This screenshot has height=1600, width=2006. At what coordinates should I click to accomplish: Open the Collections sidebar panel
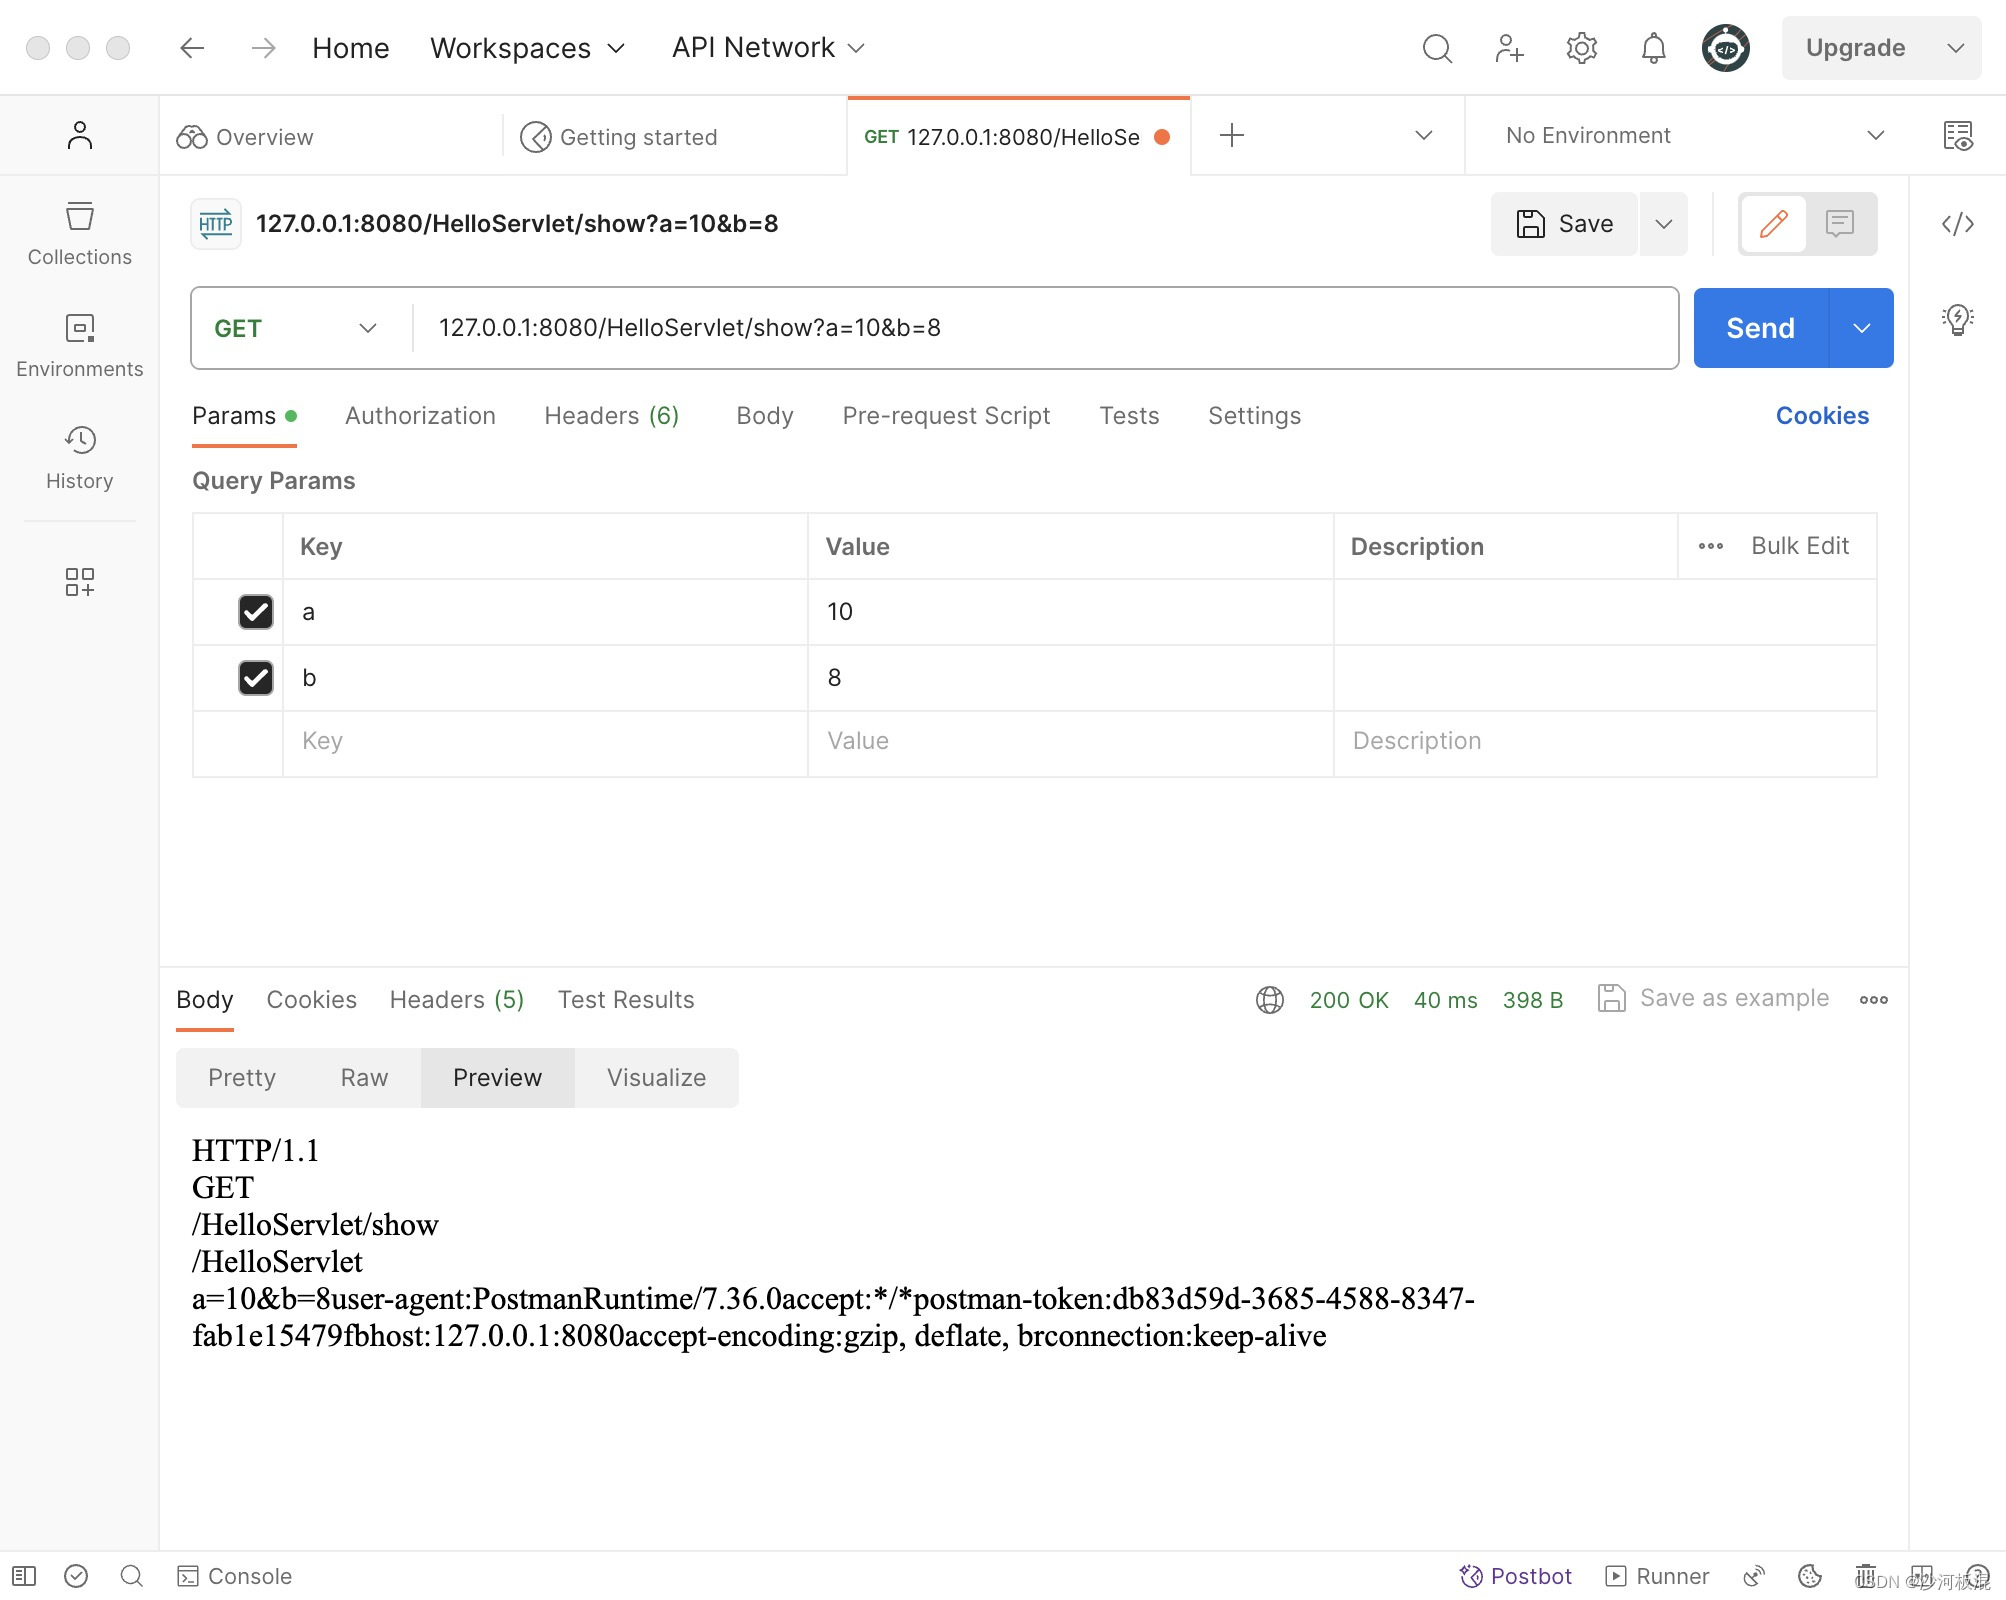(79, 234)
